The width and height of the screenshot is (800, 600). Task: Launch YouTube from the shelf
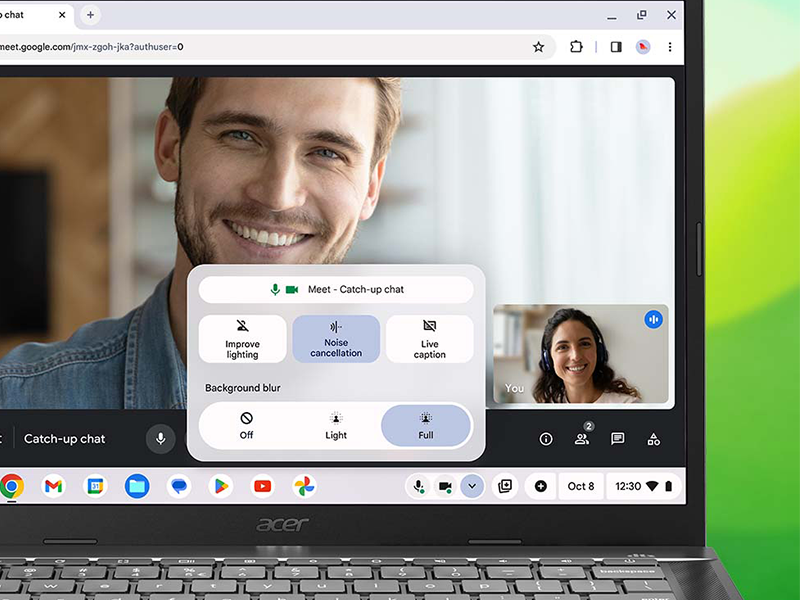(262, 486)
